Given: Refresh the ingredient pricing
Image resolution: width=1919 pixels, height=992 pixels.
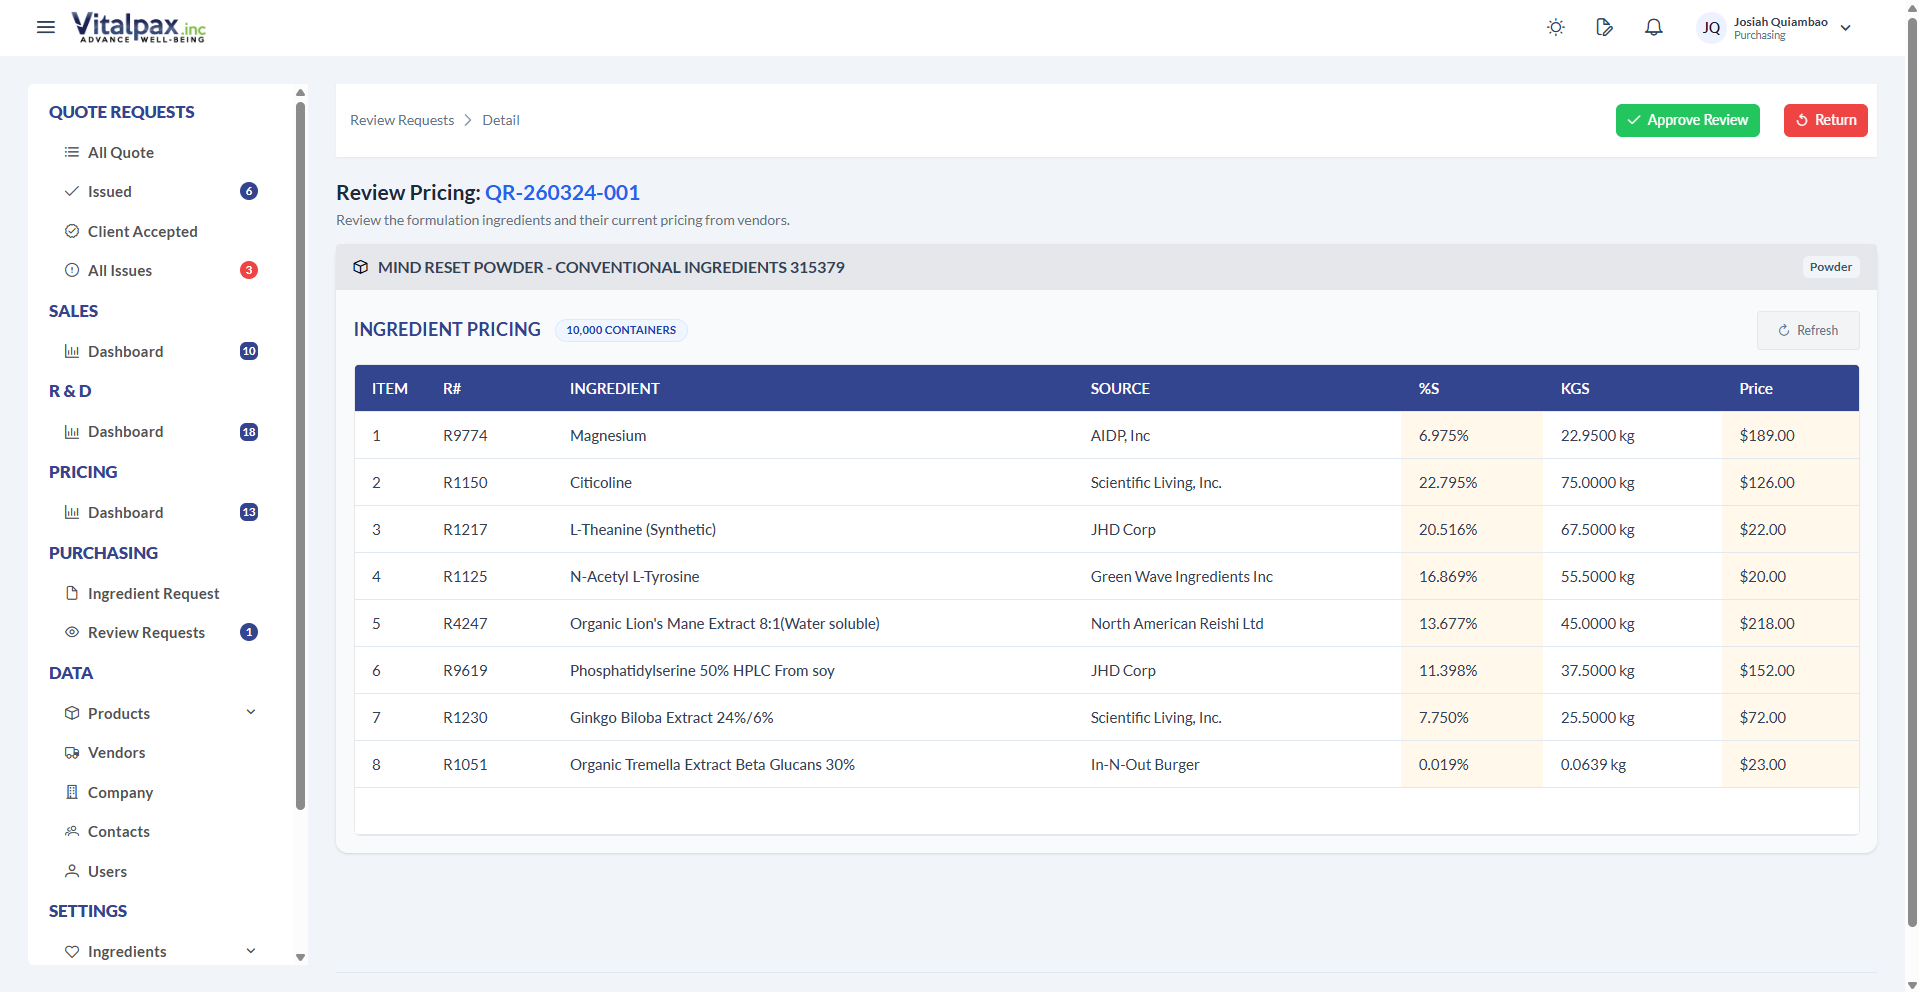Looking at the screenshot, I should tap(1808, 330).
